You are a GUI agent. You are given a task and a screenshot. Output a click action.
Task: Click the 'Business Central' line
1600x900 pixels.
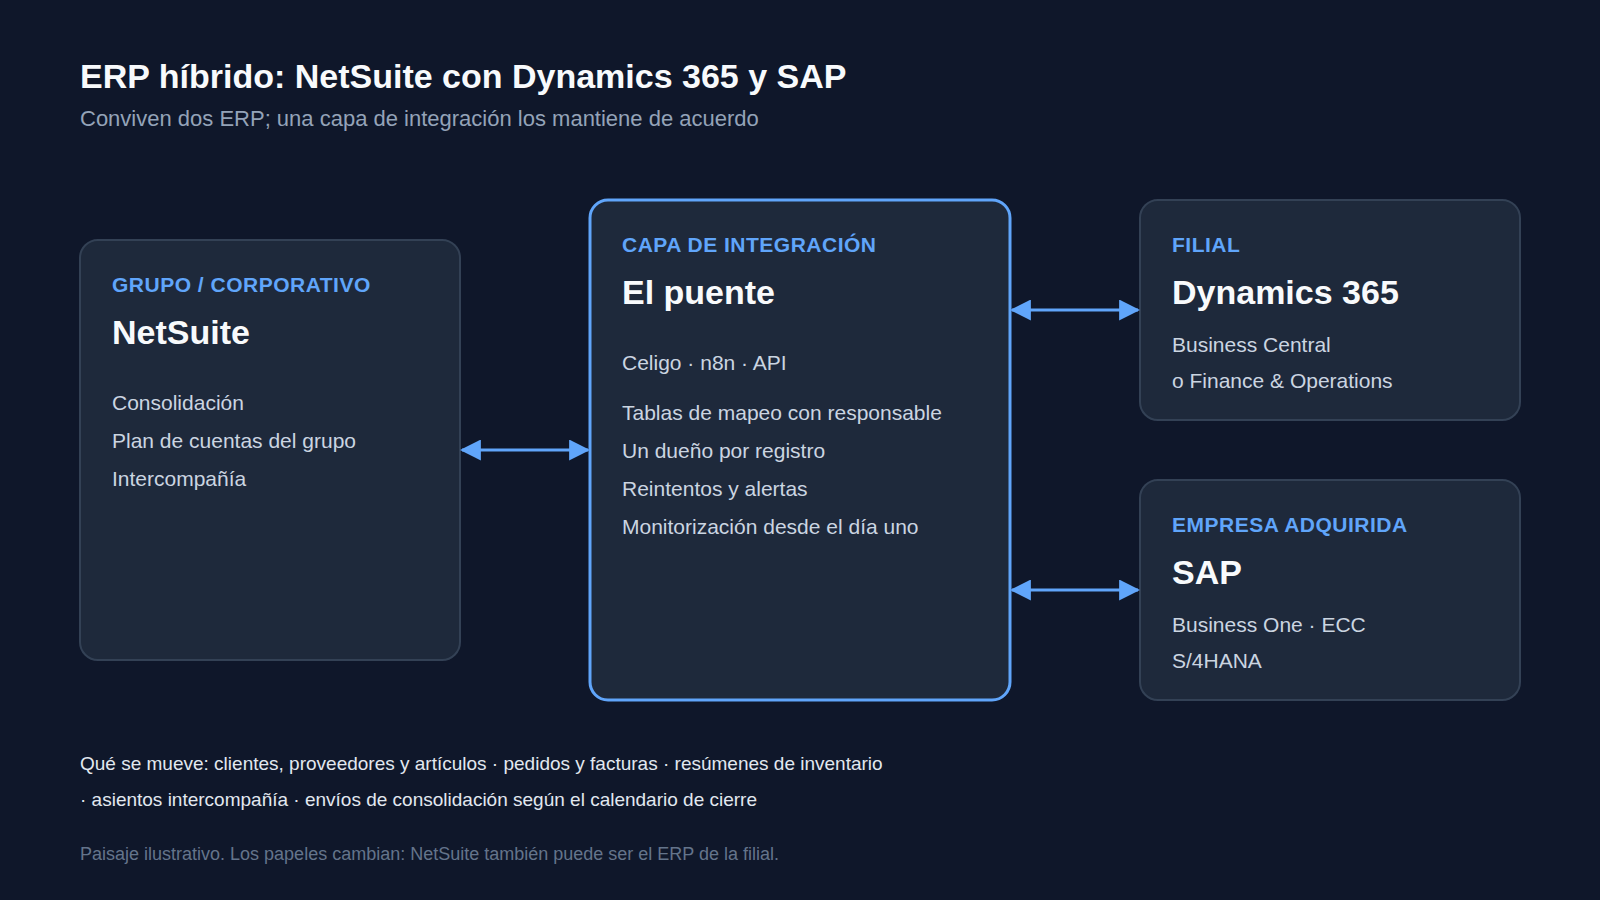[1251, 345]
